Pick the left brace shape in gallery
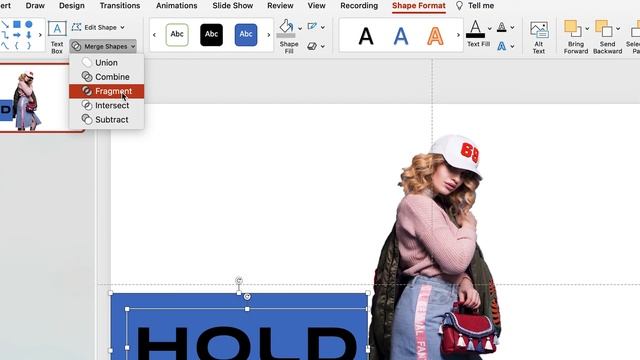This screenshot has height=360, width=640. click(x=17, y=46)
